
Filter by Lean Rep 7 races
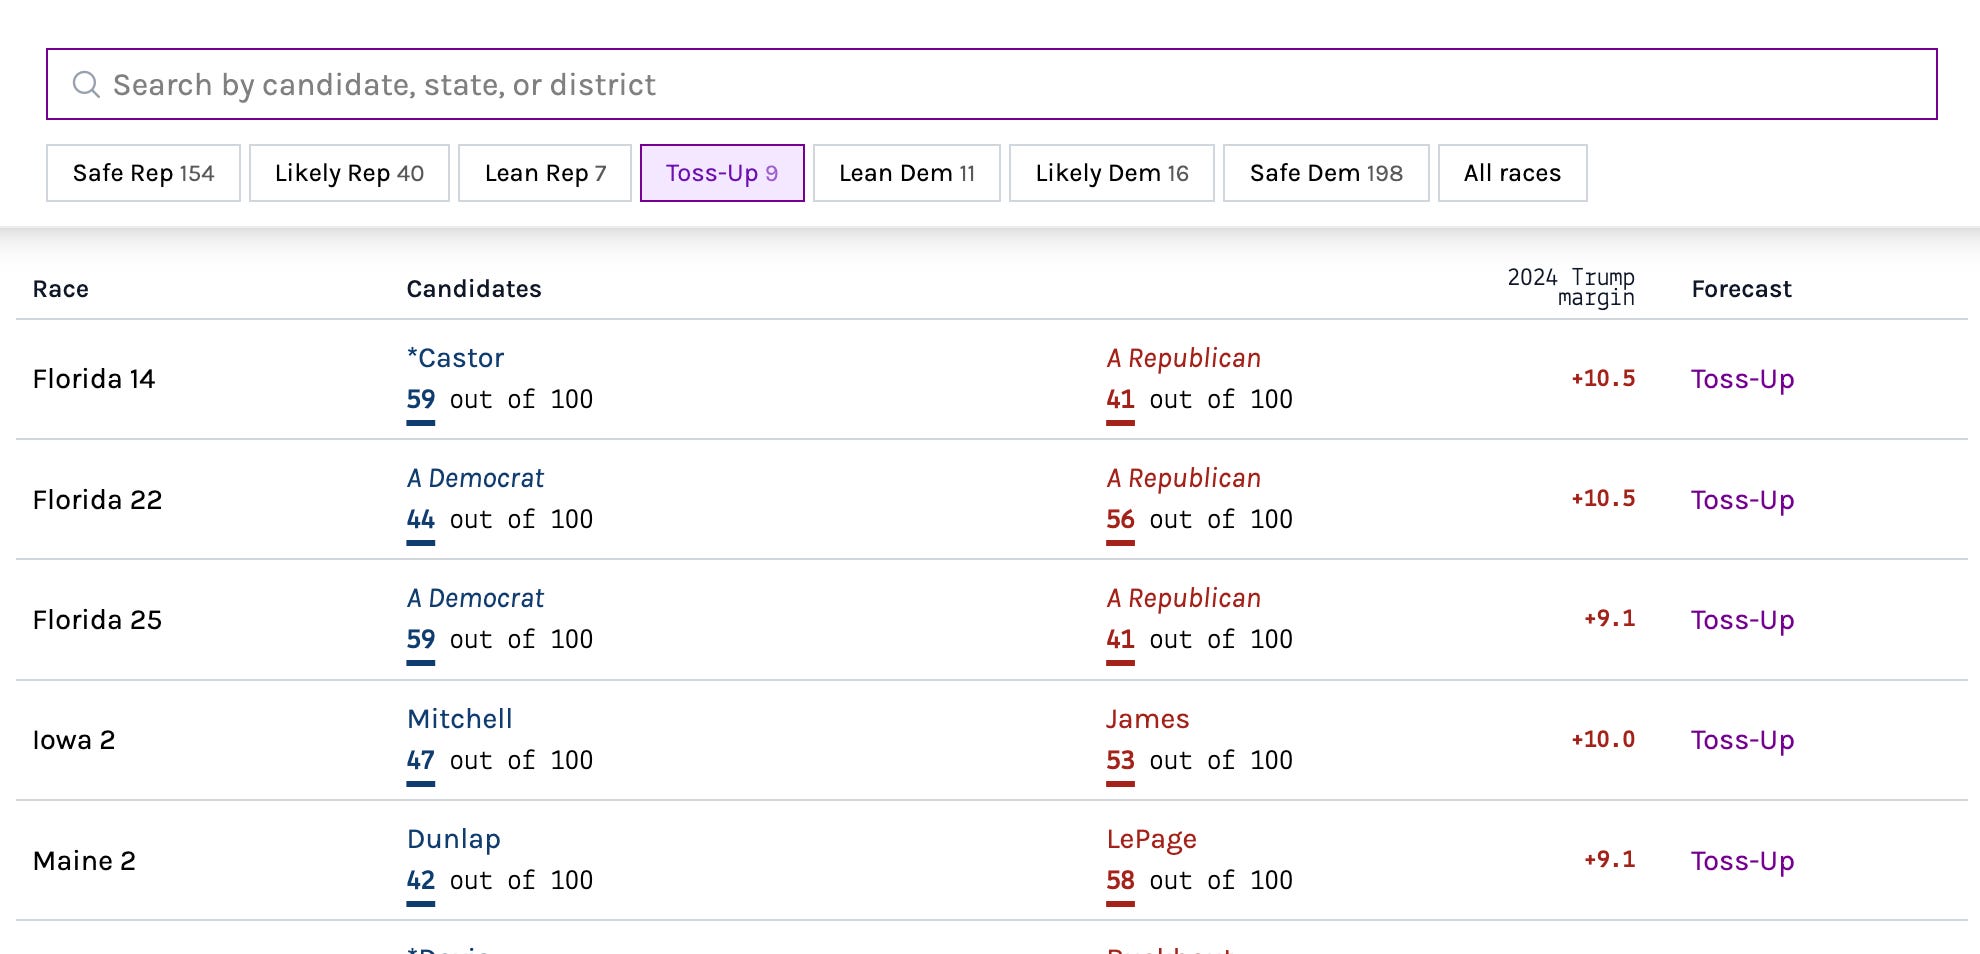(545, 173)
